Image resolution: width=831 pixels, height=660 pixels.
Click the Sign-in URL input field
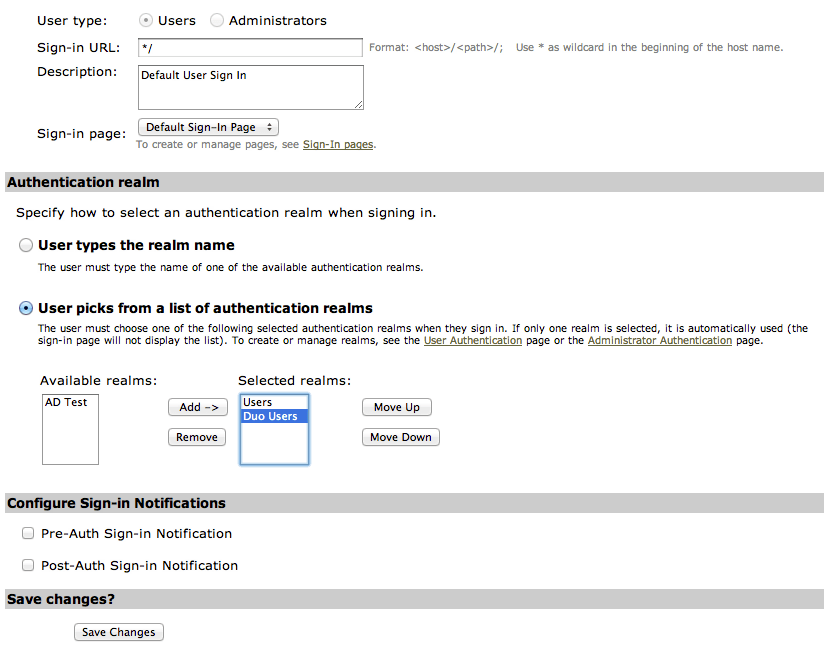tap(250, 47)
